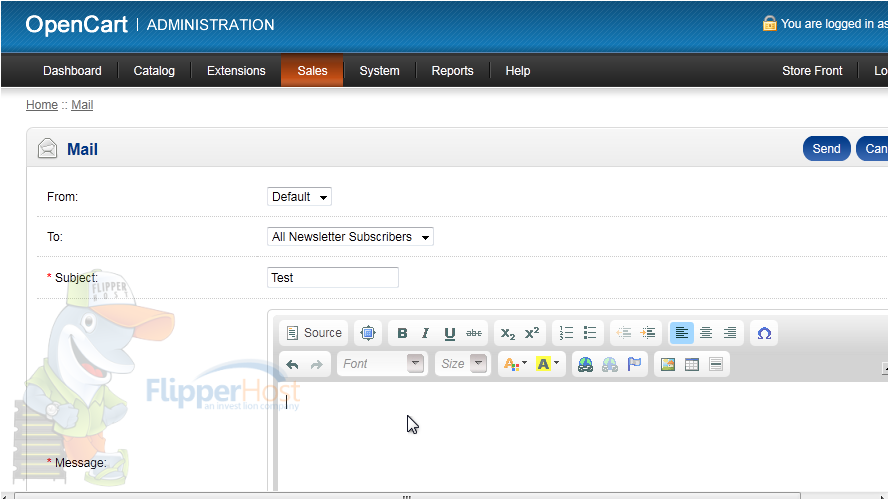Align text right
Image resolution: width=889 pixels, height=500 pixels.
tap(730, 333)
